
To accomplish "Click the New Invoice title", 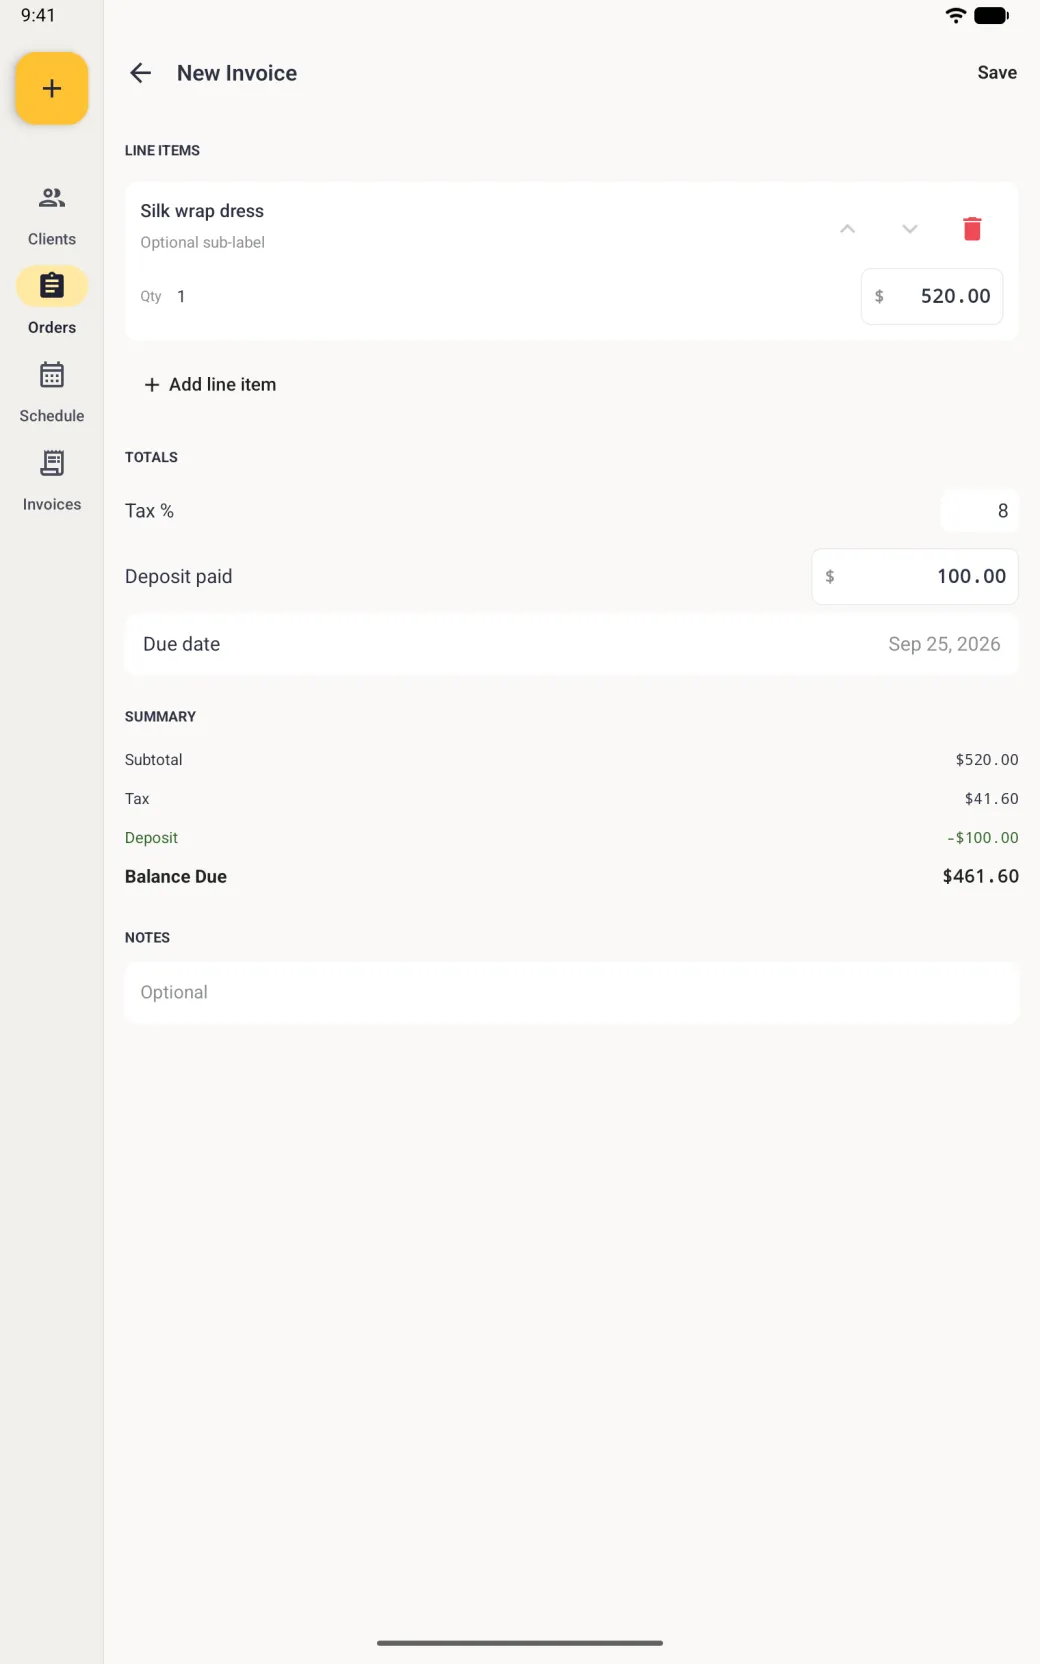I will coord(237,73).
